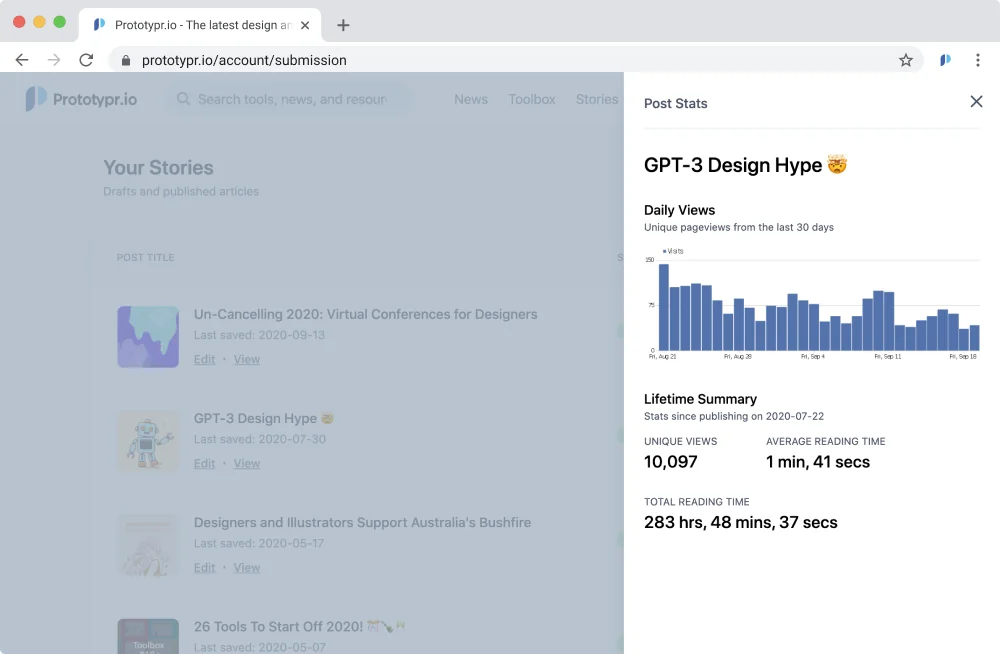Reload the current page
The width and height of the screenshot is (1000, 654).
click(x=86, y=60)
